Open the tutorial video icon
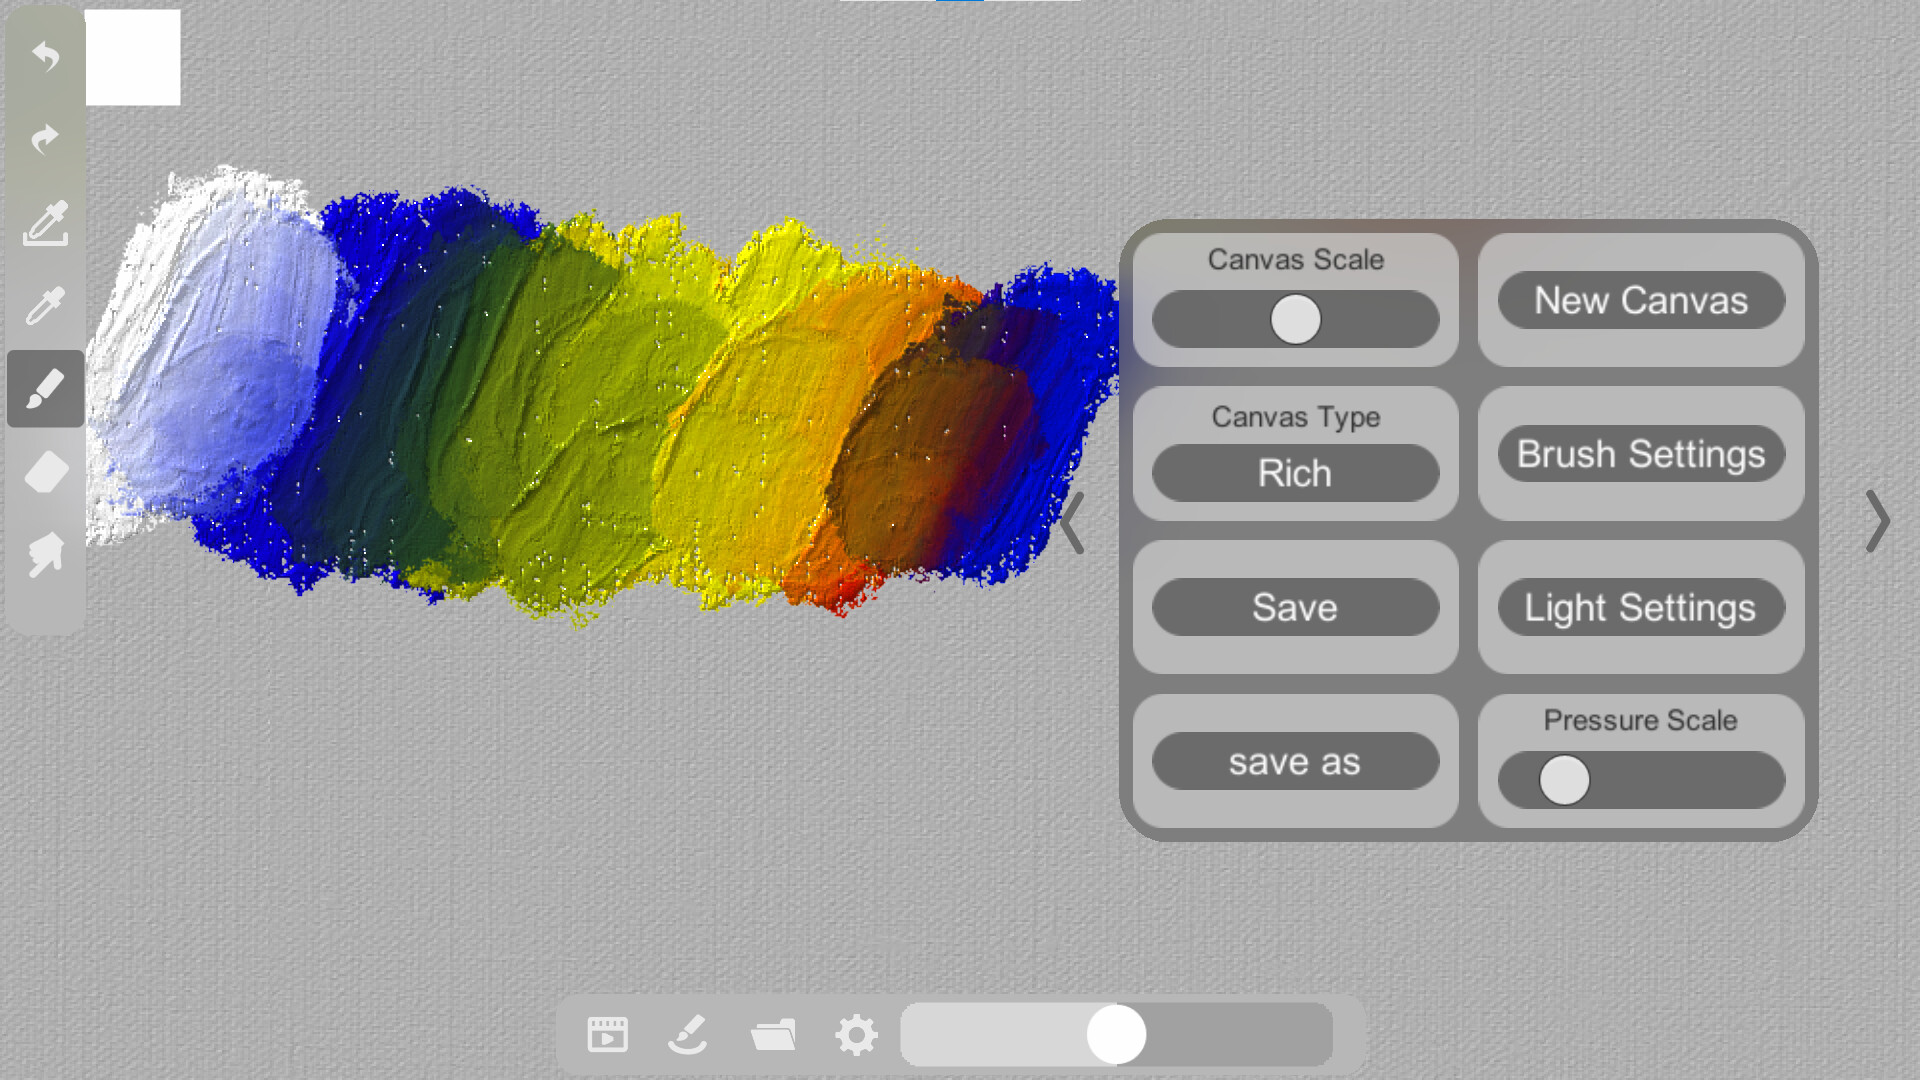 click(607, 1035)
